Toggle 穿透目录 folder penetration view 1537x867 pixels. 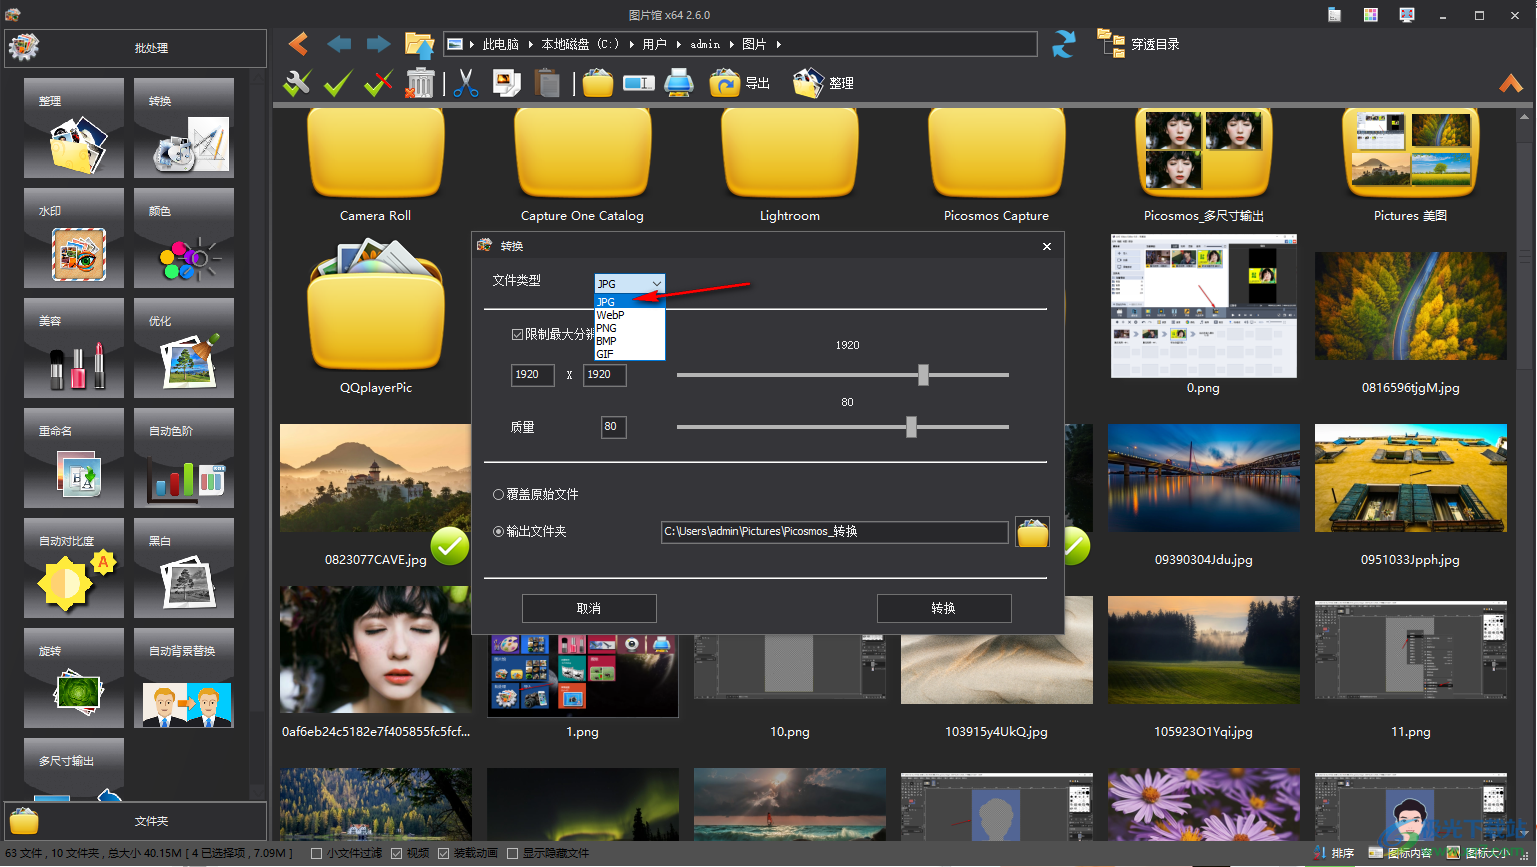pos(1139,44)
